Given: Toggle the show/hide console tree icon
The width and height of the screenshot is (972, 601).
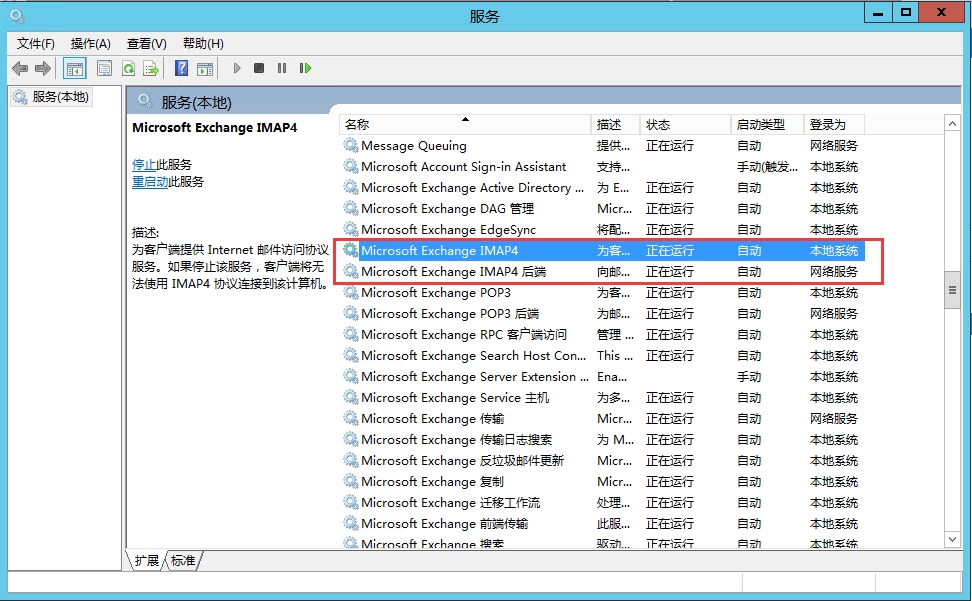Looking at the screenshot, I should tap(75, 68).
